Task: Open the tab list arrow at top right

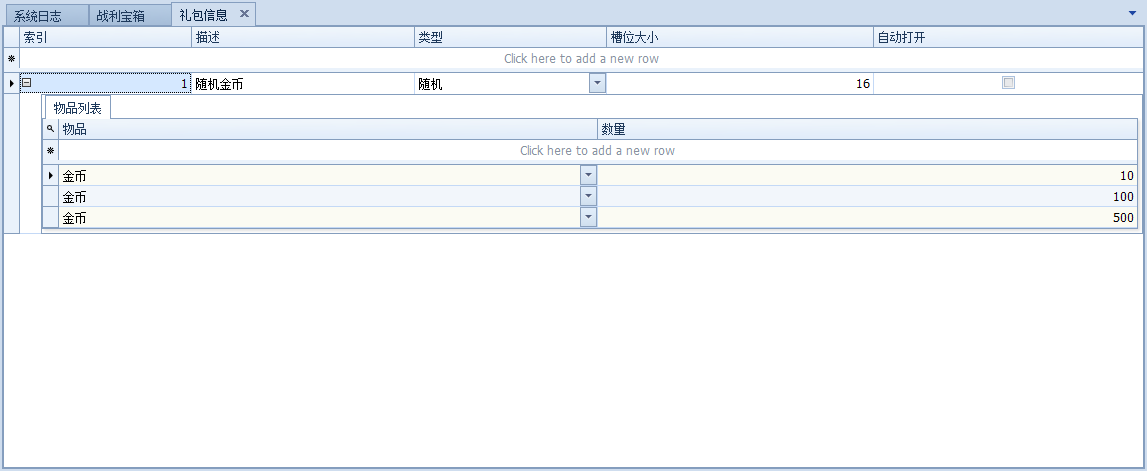Action: [x=1132, y=14]
